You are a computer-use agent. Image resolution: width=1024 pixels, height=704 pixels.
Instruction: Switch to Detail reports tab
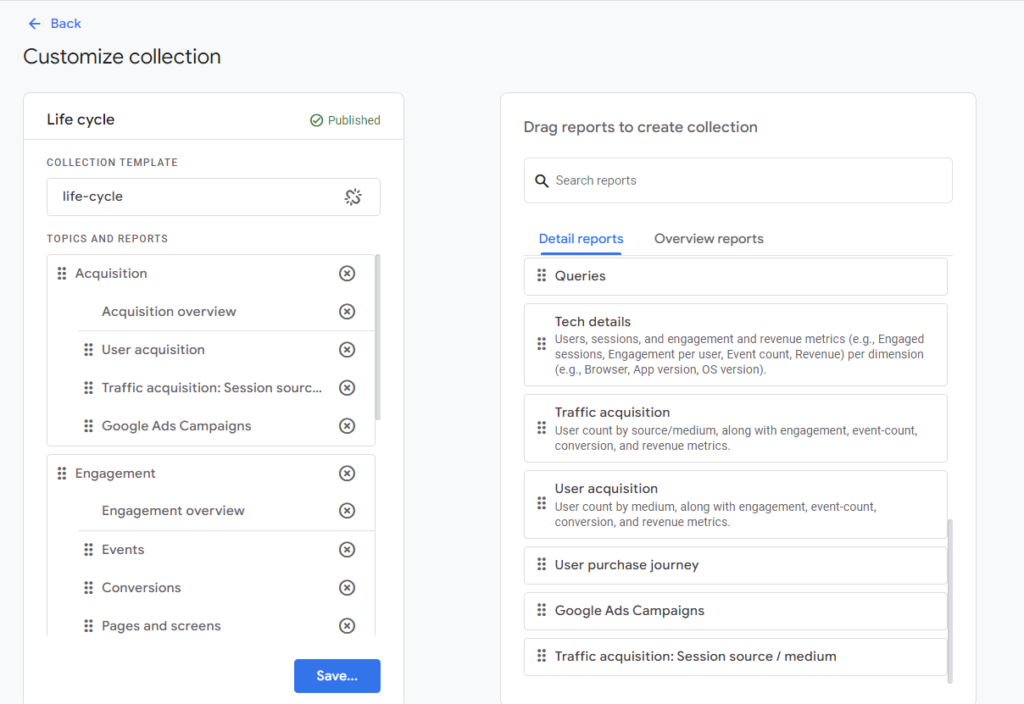coord(581,239)
